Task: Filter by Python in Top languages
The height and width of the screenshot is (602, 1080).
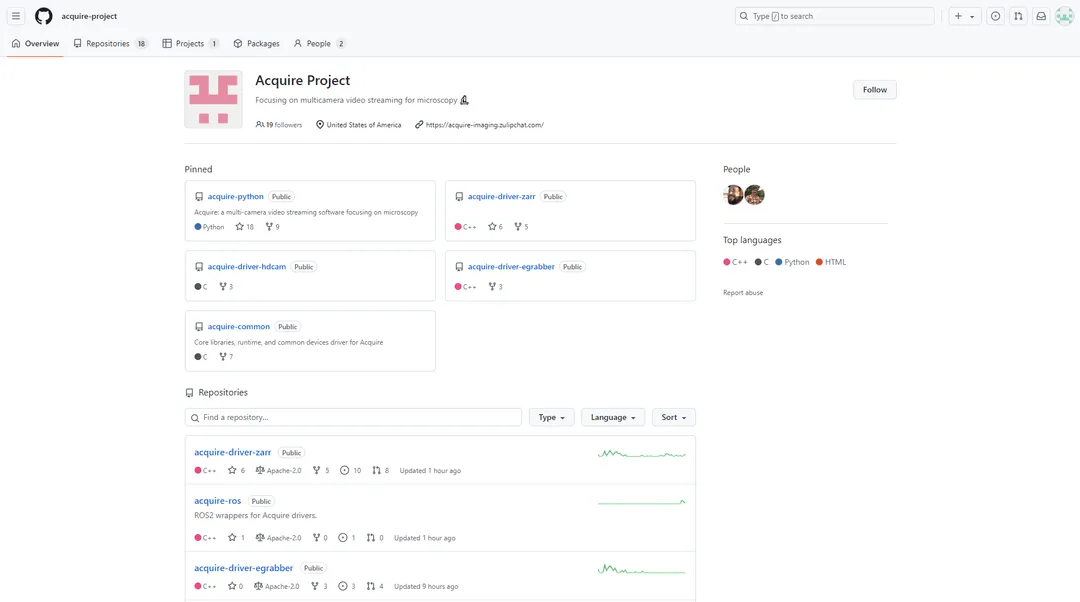Action: pos(792,262)
